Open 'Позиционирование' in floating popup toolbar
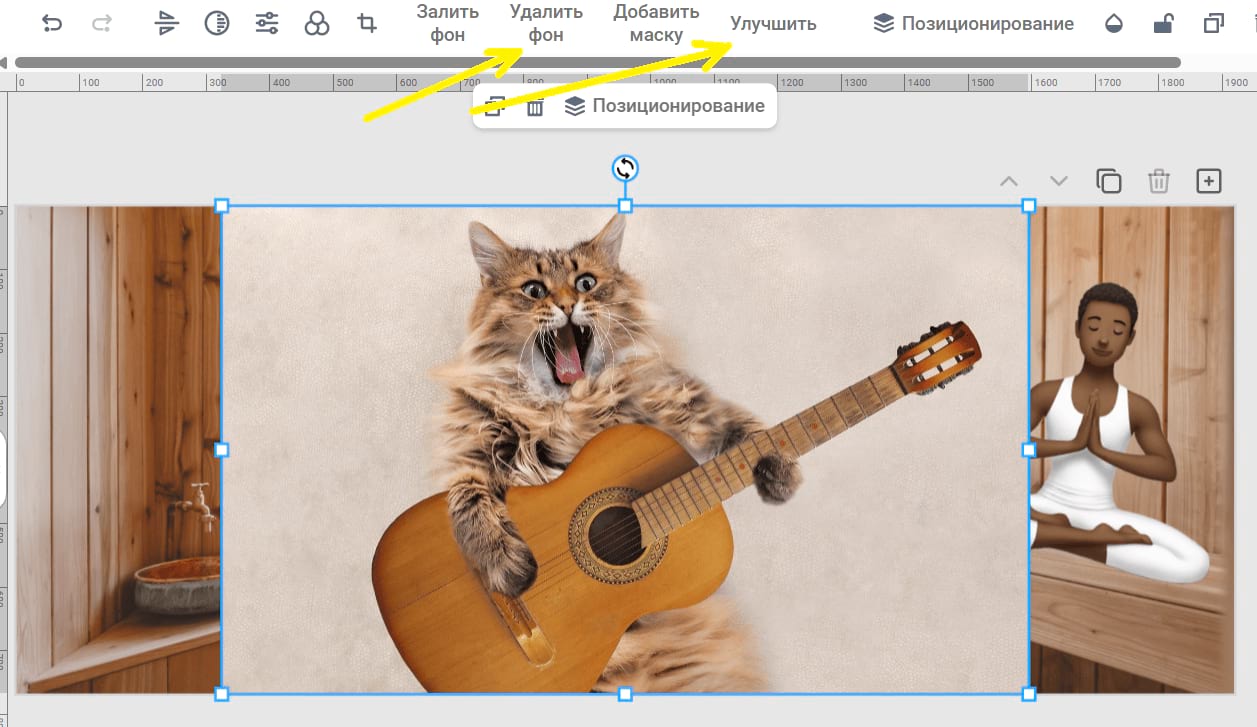The width and height of the screenshot is (1257, 727). (665, 106)
